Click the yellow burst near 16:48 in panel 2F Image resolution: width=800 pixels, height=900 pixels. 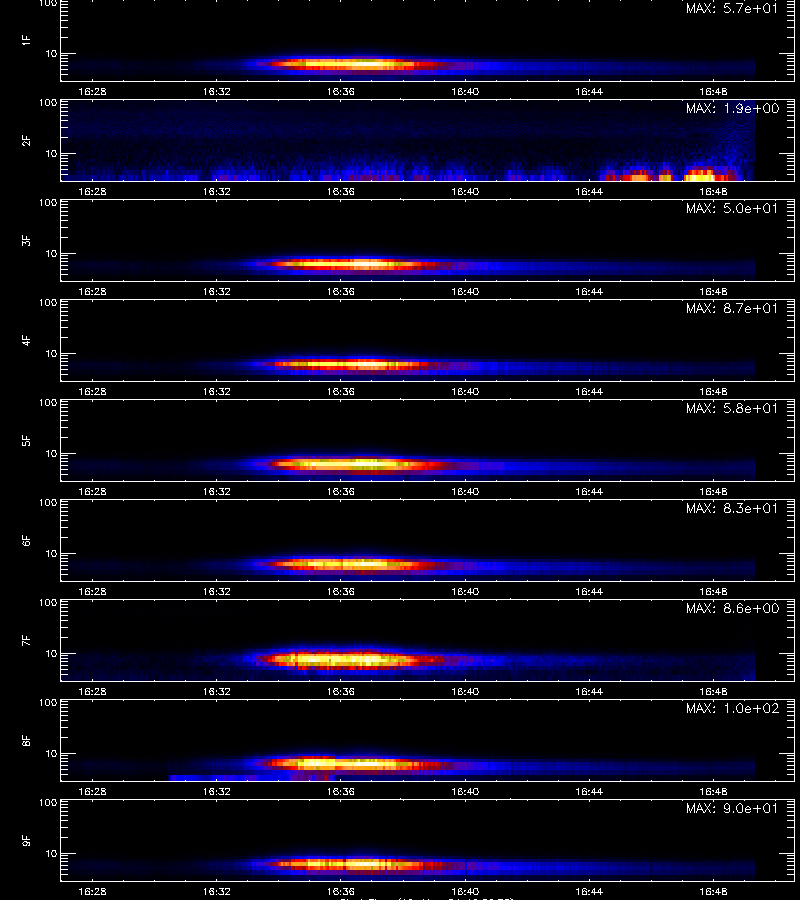coord(699,174)
